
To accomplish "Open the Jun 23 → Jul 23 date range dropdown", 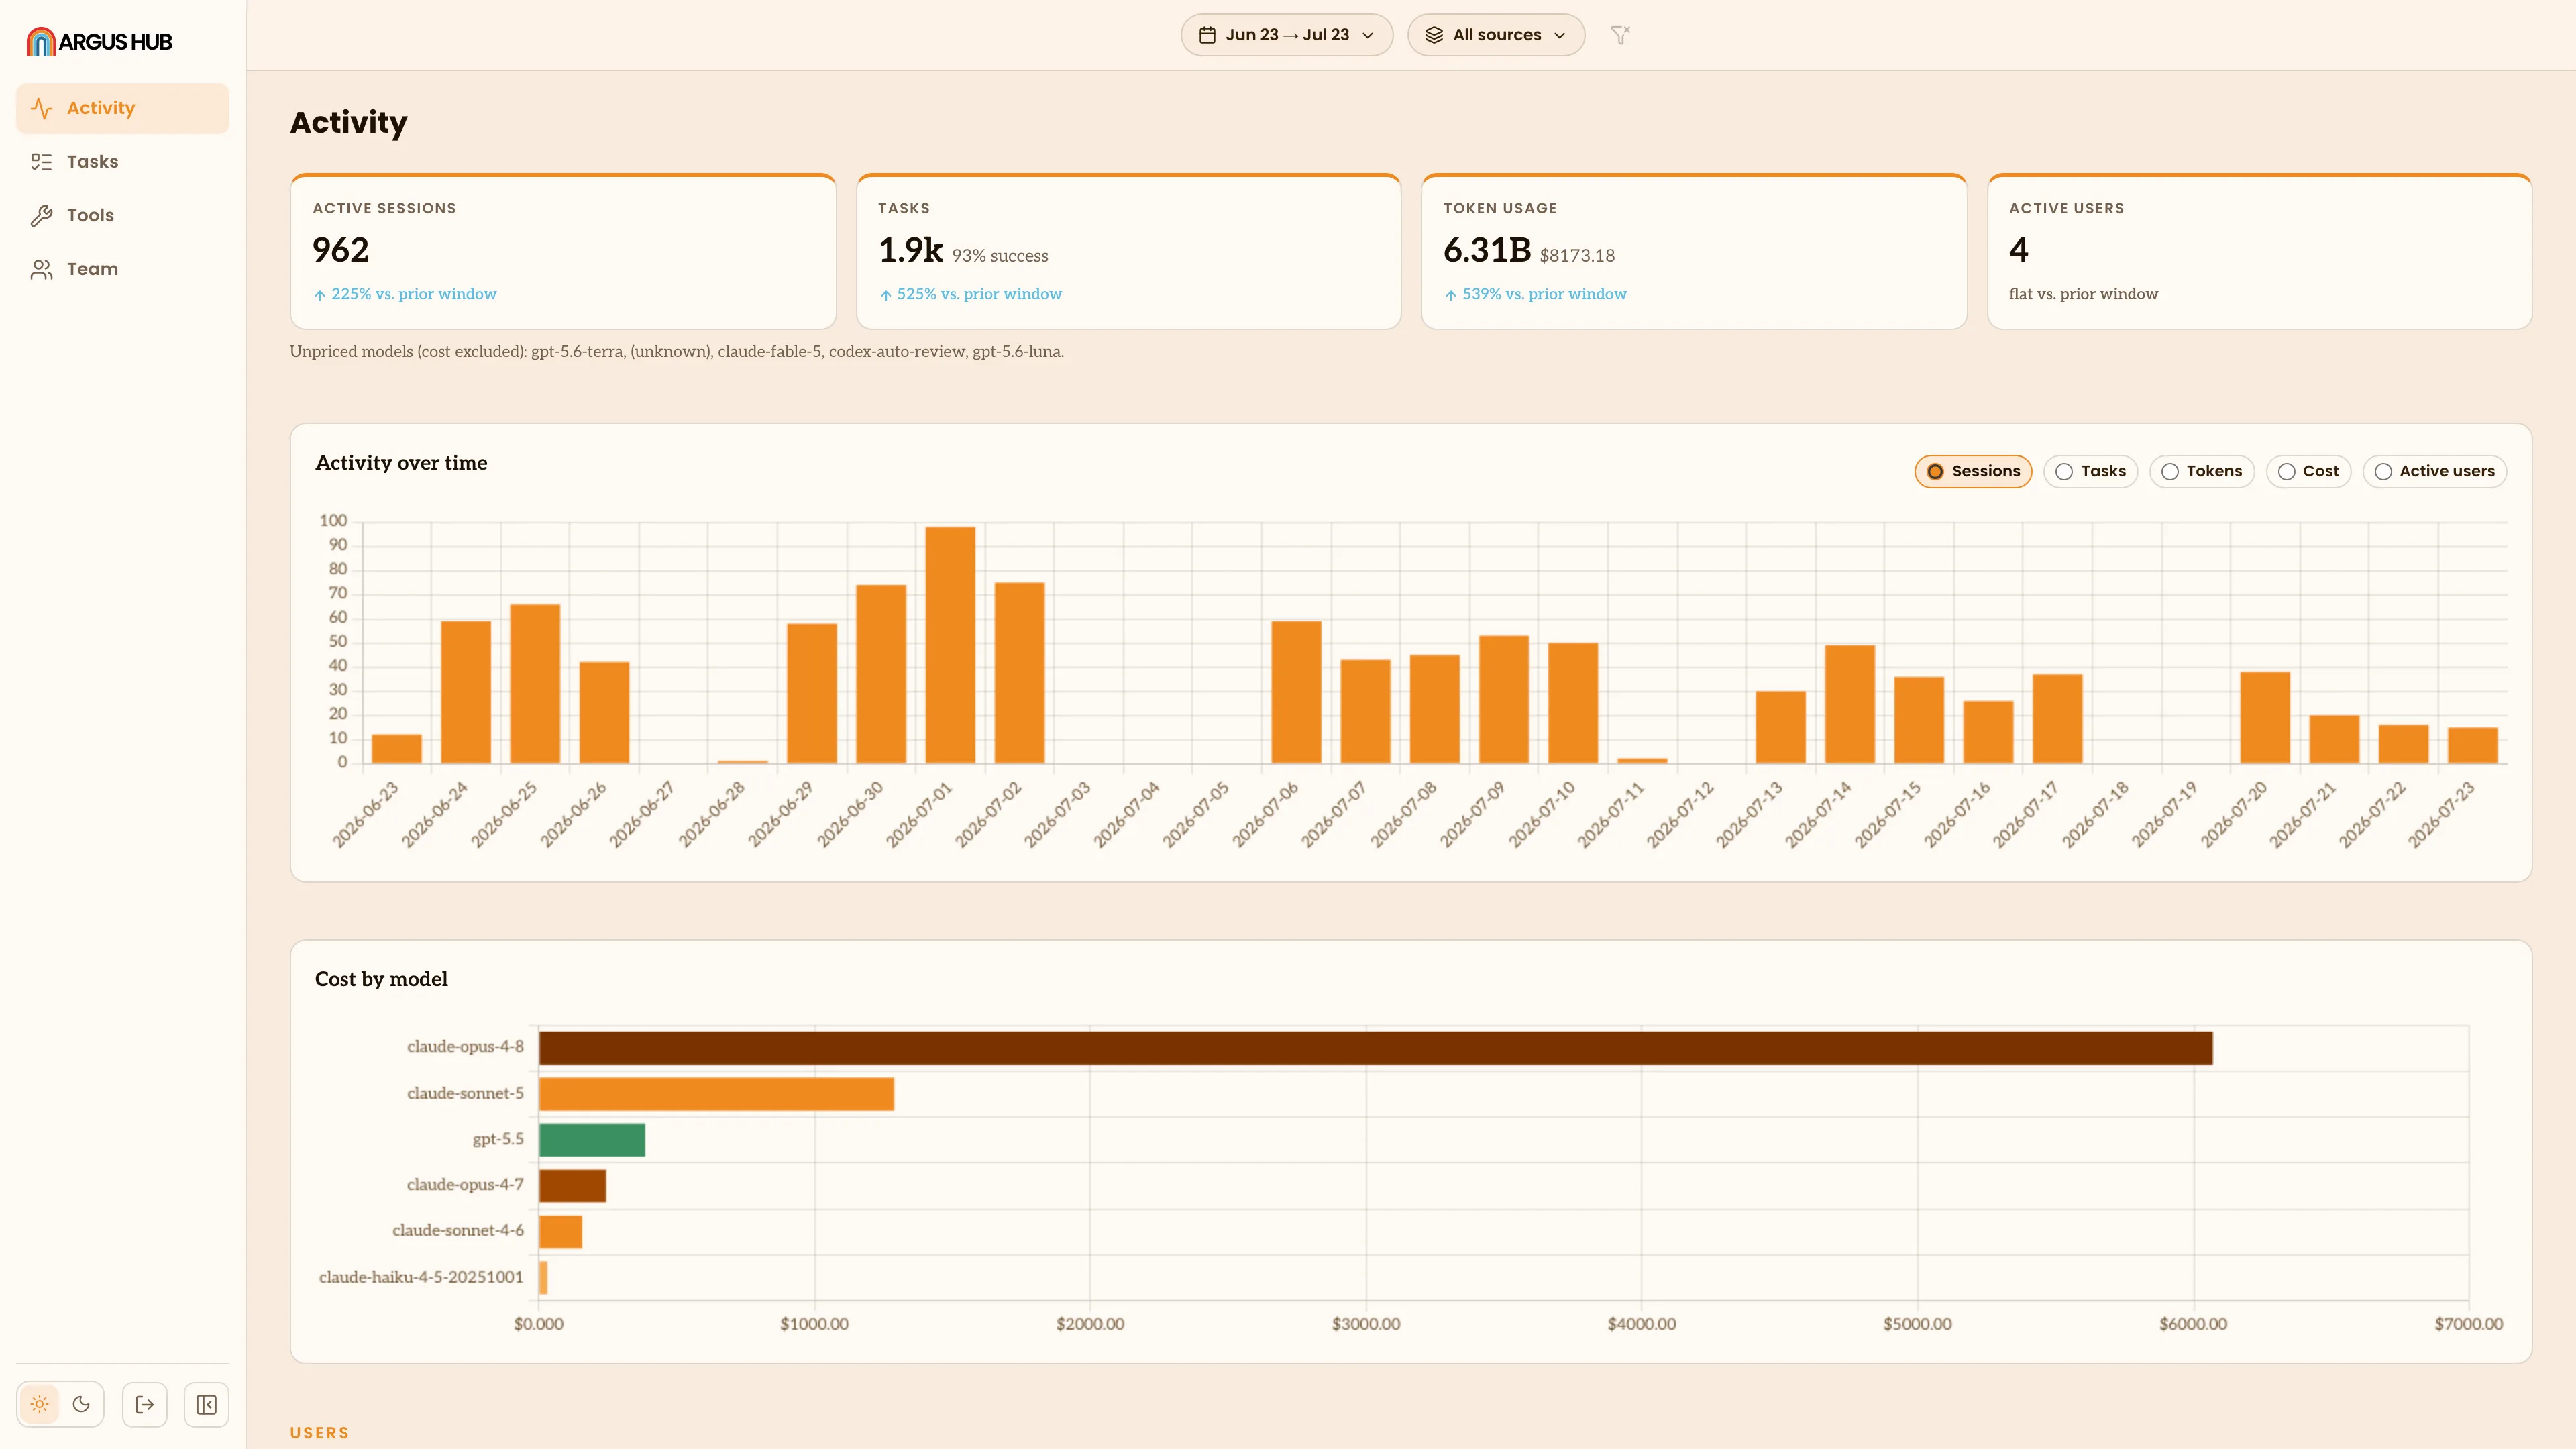I will [1286, 35].
